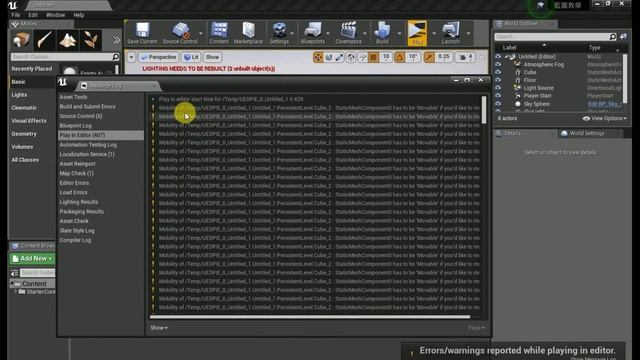640x360 pixels.
Task: Toggle visibility of Light Source actor
Action: click(498, 88)
